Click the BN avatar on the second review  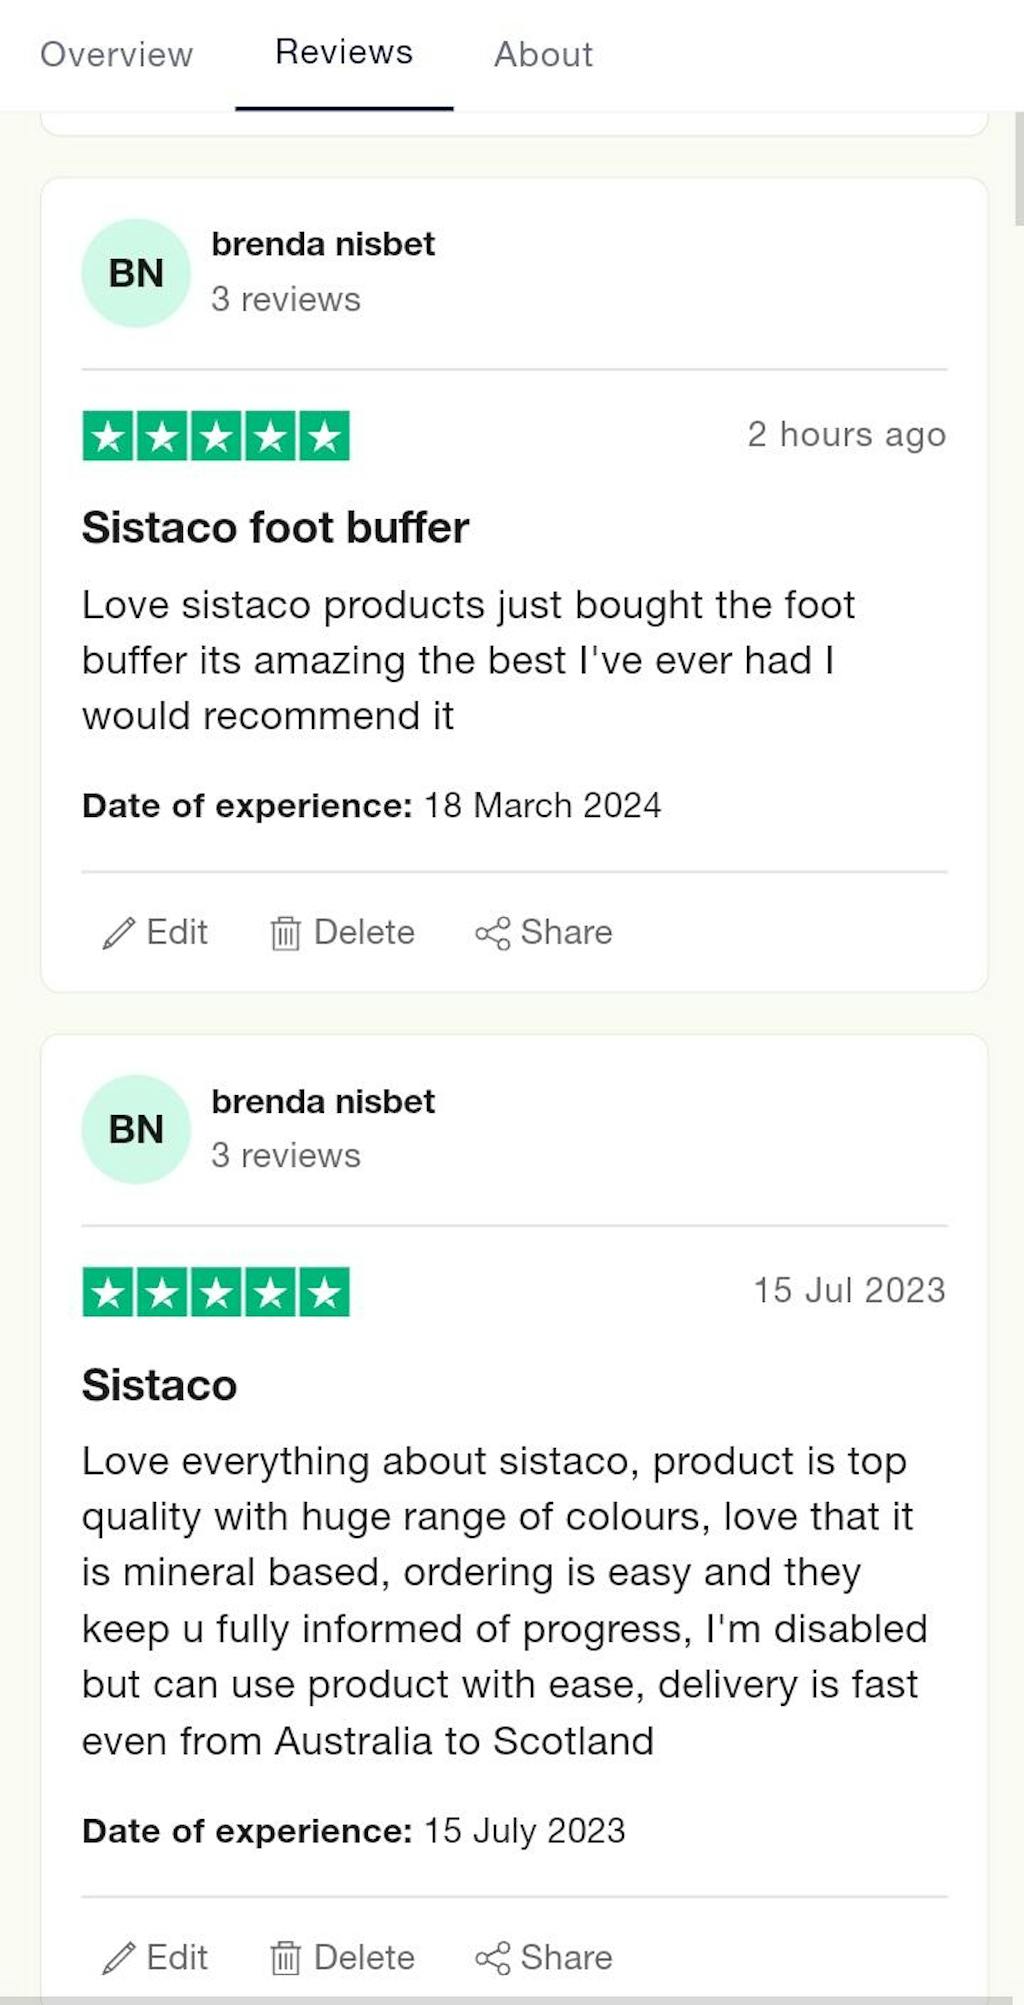coord(136,1129)
